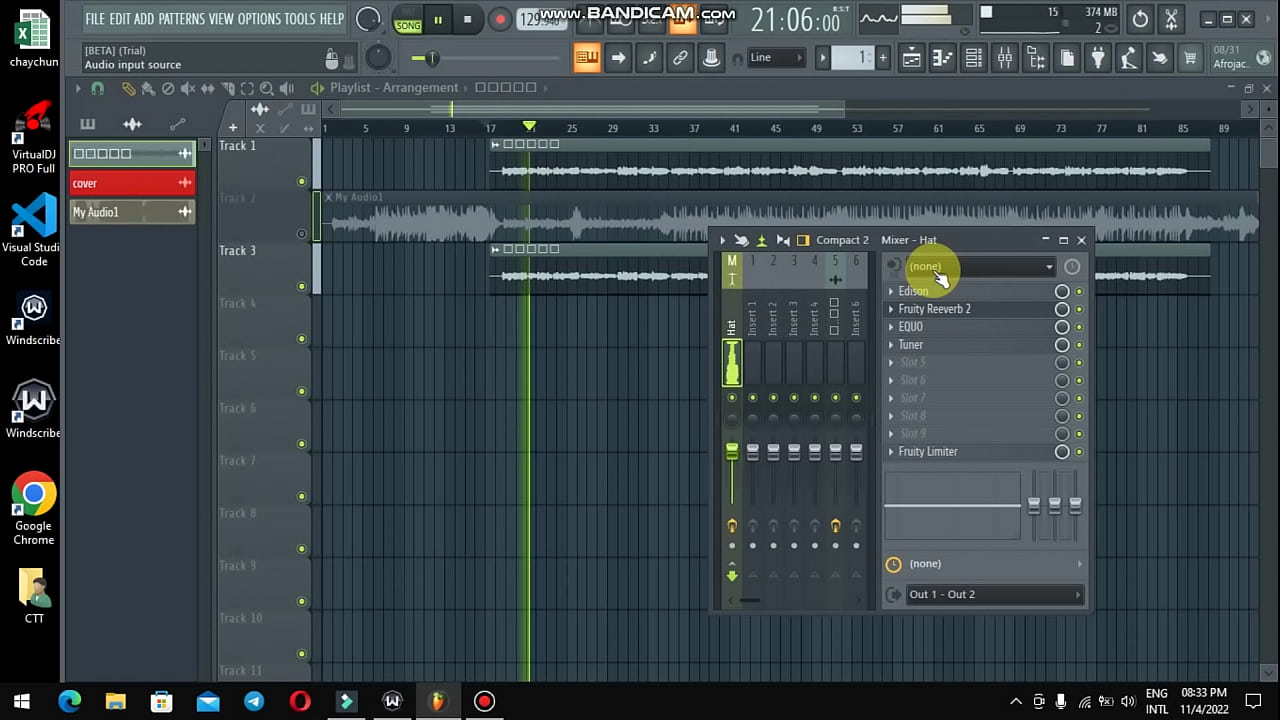
Task: Adjust the Hat track volume fader
Action: click(732, 452)
